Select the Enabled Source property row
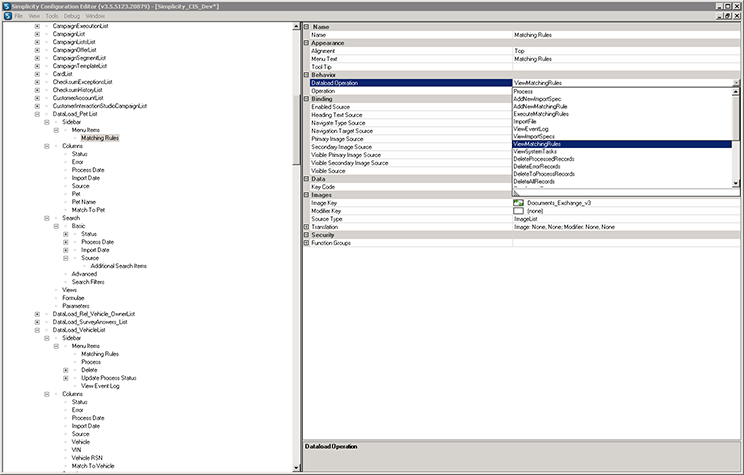The image size is (744, 475). pos(411,107)
